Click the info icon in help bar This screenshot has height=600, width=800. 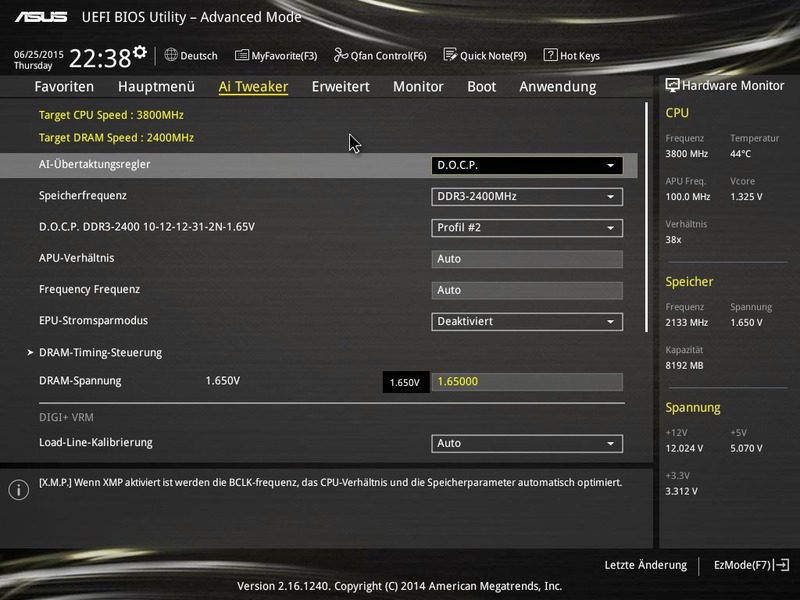click(18, 490)
